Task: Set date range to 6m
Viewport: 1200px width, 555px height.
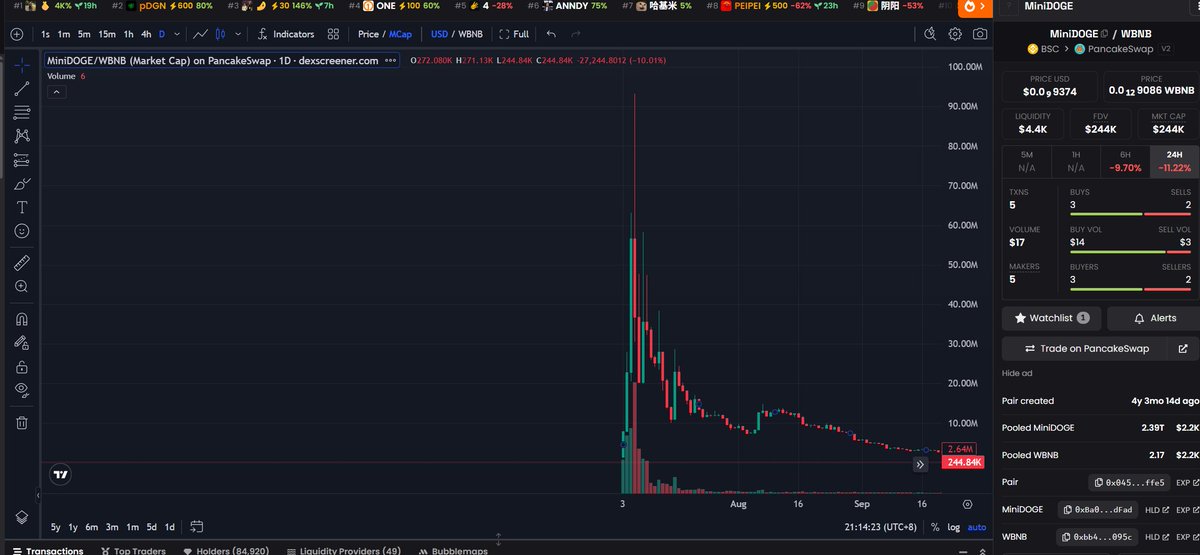Action: [92, 527]
